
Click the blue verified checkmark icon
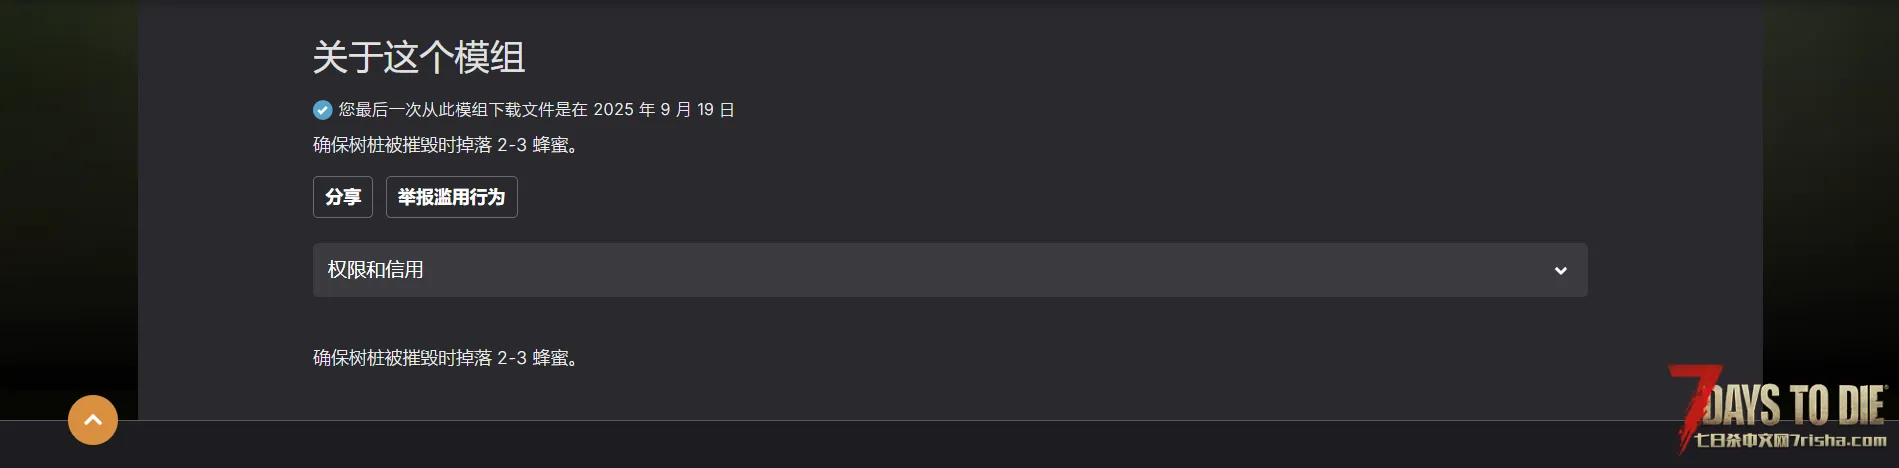[x=322, y=110]
